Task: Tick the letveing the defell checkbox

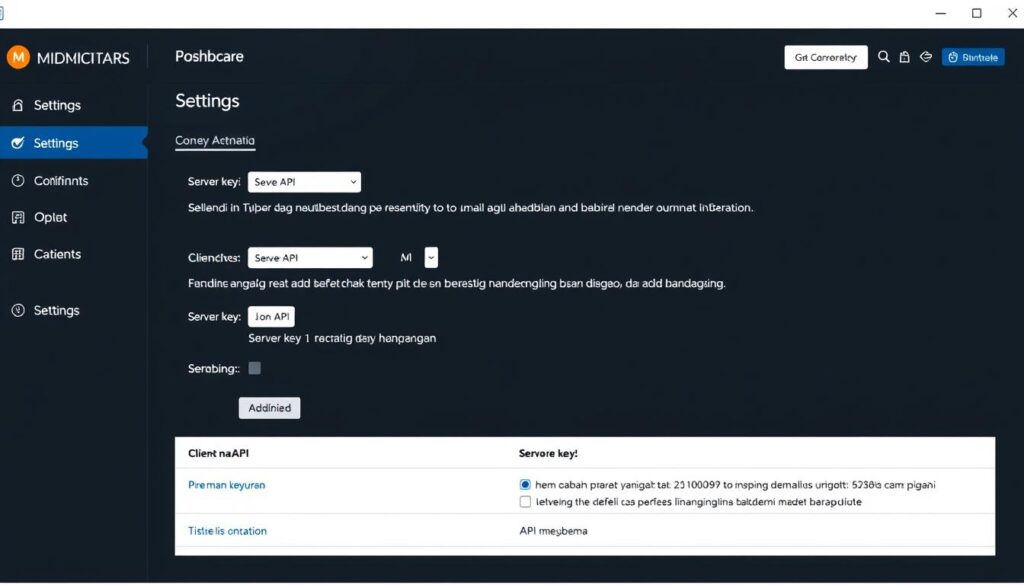Action: pos(525,501)
